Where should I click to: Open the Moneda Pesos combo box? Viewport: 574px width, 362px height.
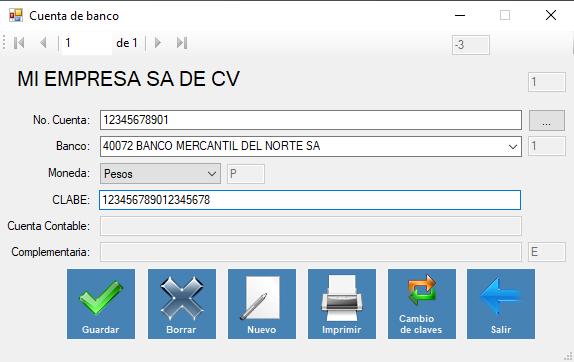(160, 173)
